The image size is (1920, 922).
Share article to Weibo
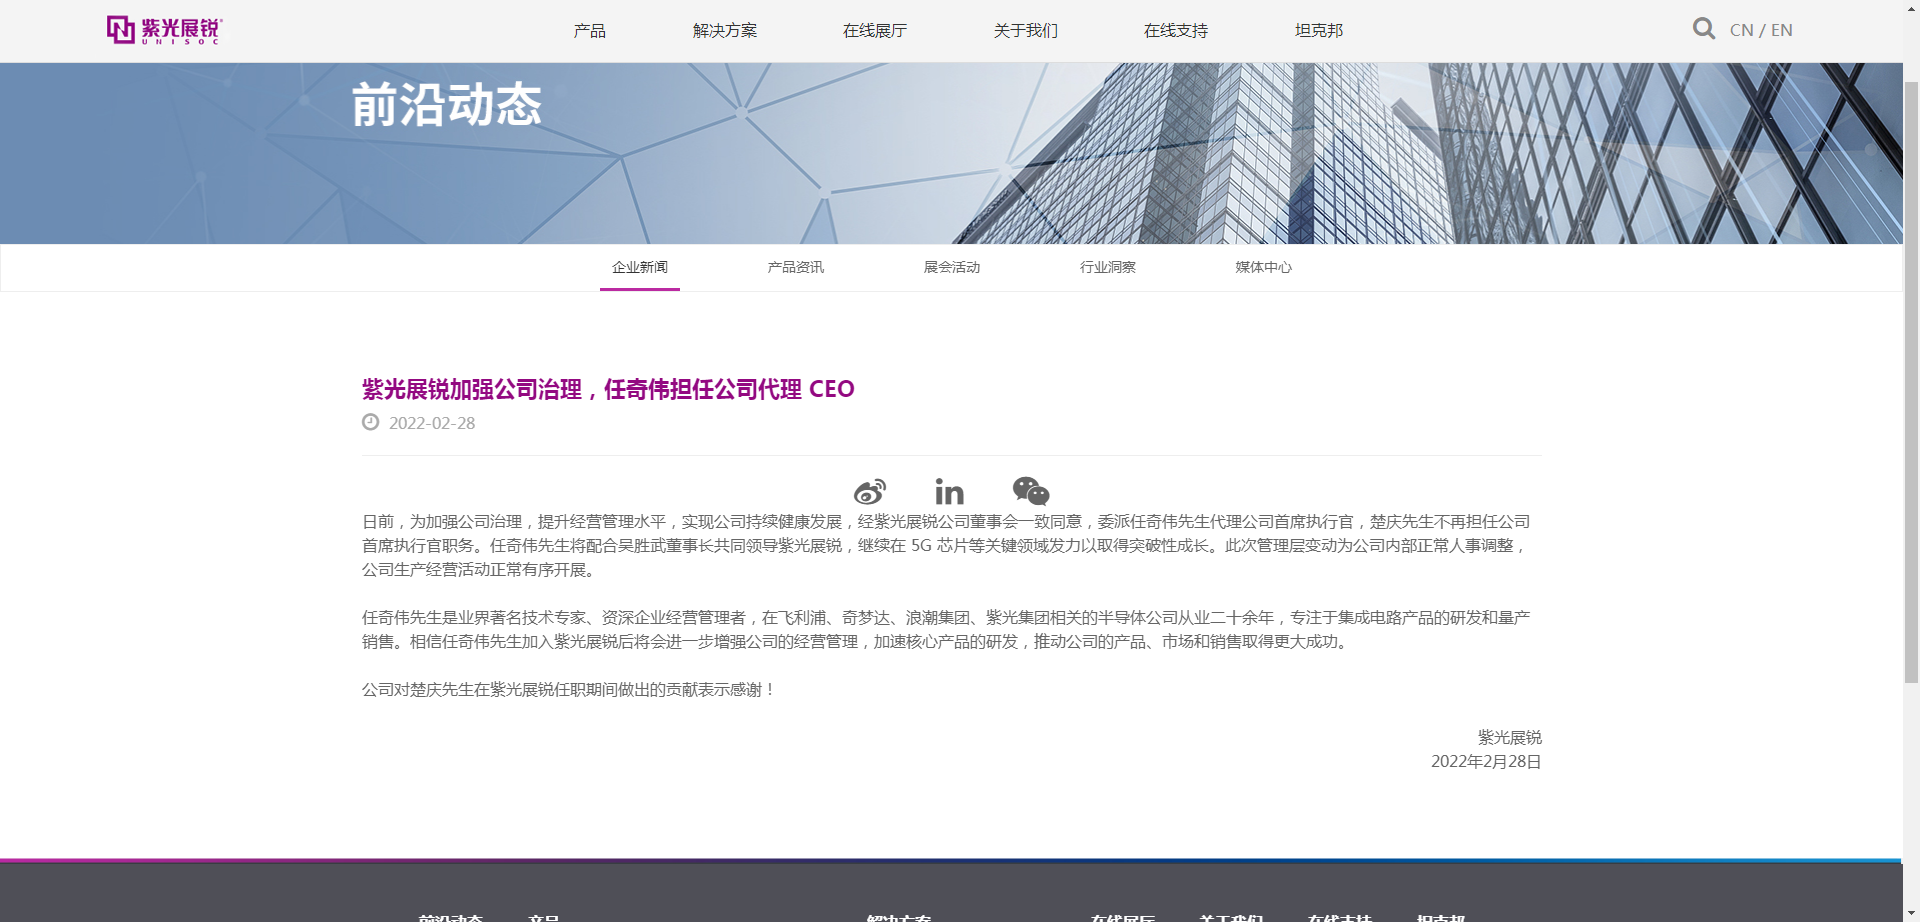(869, 491)
